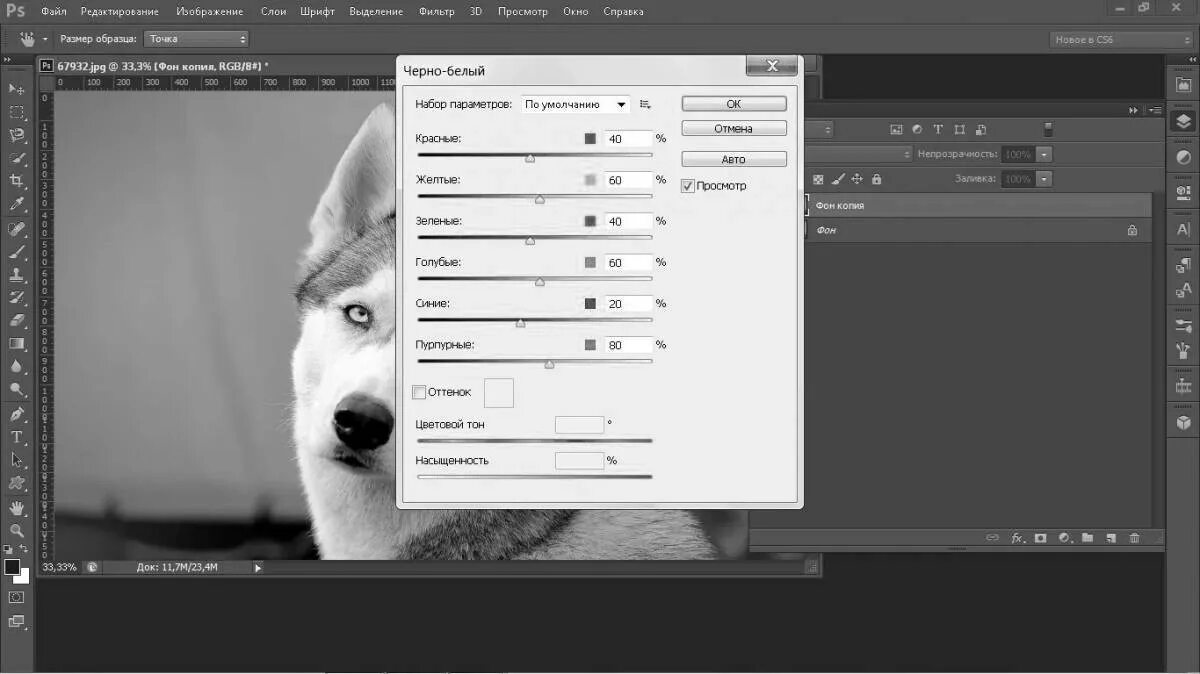
Task: Change the screen mode
Action: tap(17, 621)
